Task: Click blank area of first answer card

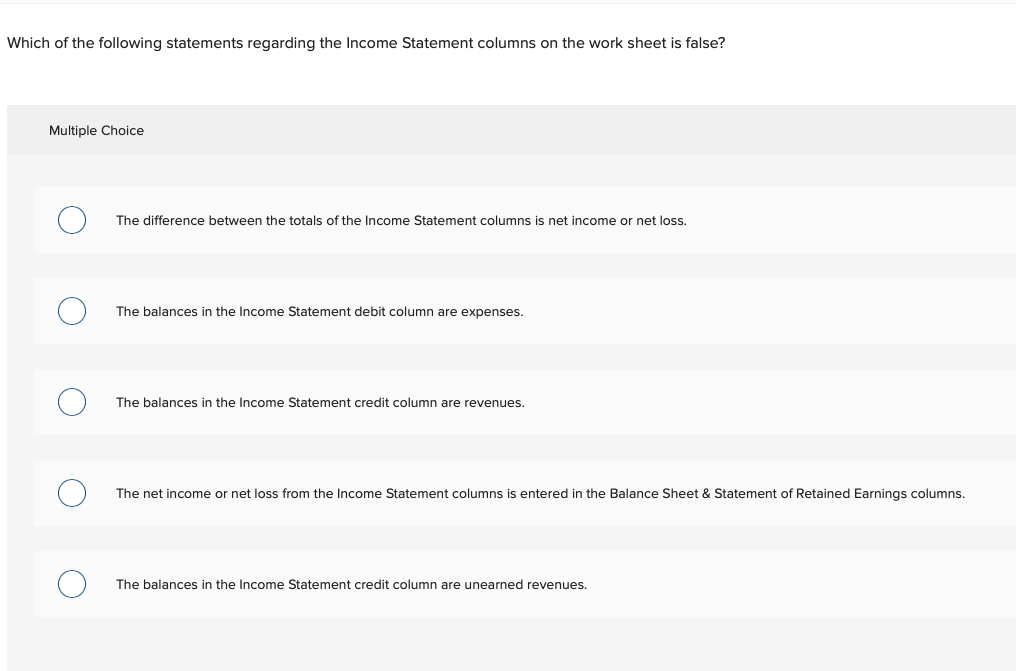Action: click(842, 220)
